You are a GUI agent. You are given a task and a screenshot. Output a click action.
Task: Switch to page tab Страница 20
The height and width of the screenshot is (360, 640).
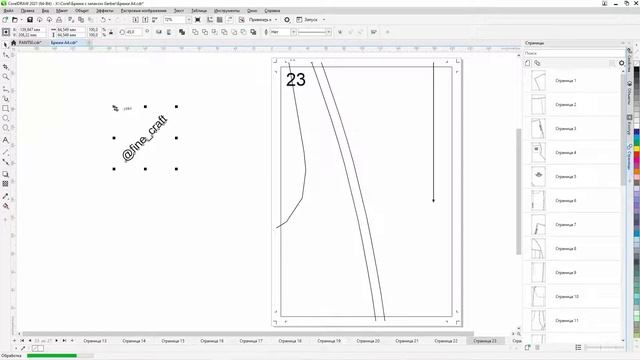(368, 340)
